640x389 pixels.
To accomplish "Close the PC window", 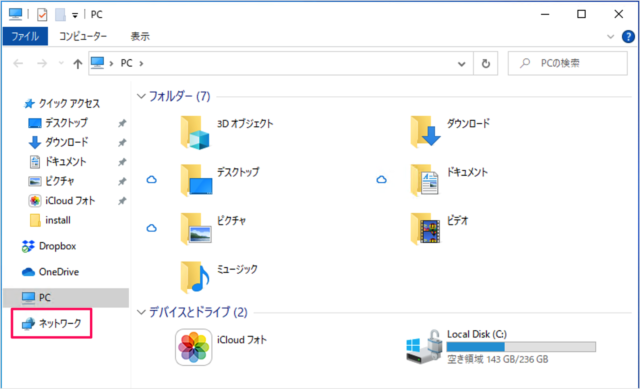I will point(618,14).
